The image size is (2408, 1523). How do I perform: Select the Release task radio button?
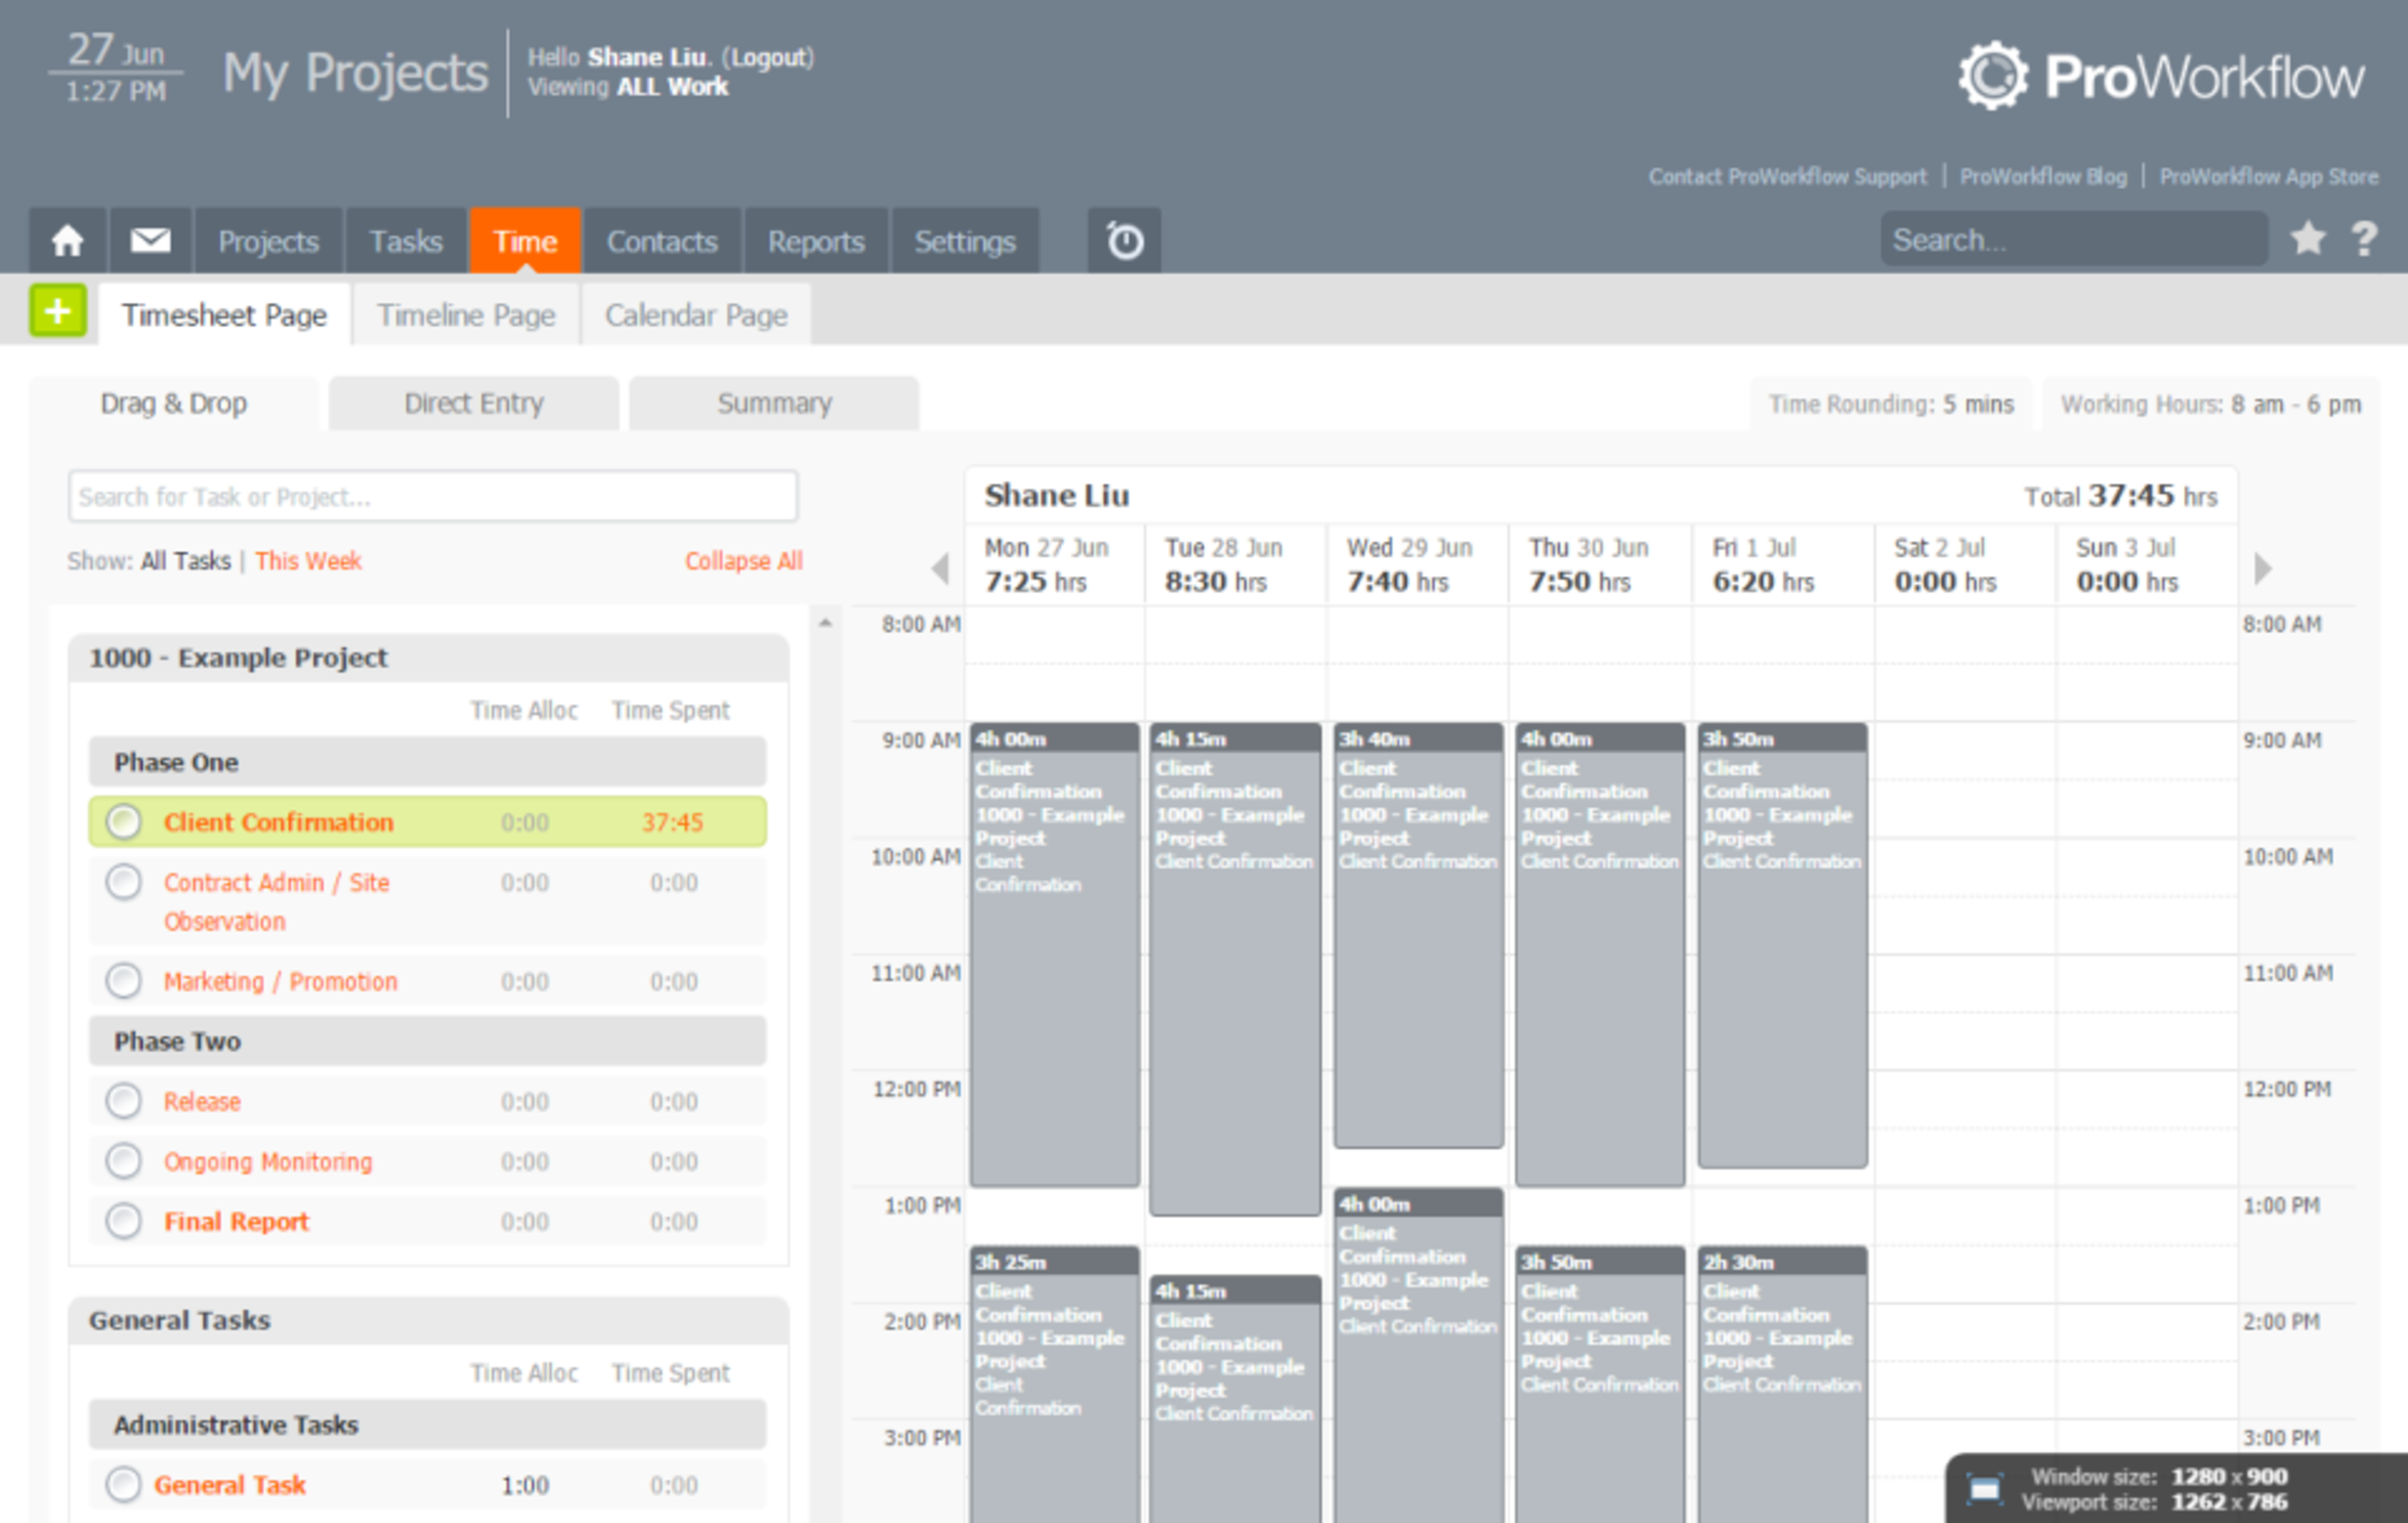[x=124, y=1101]
